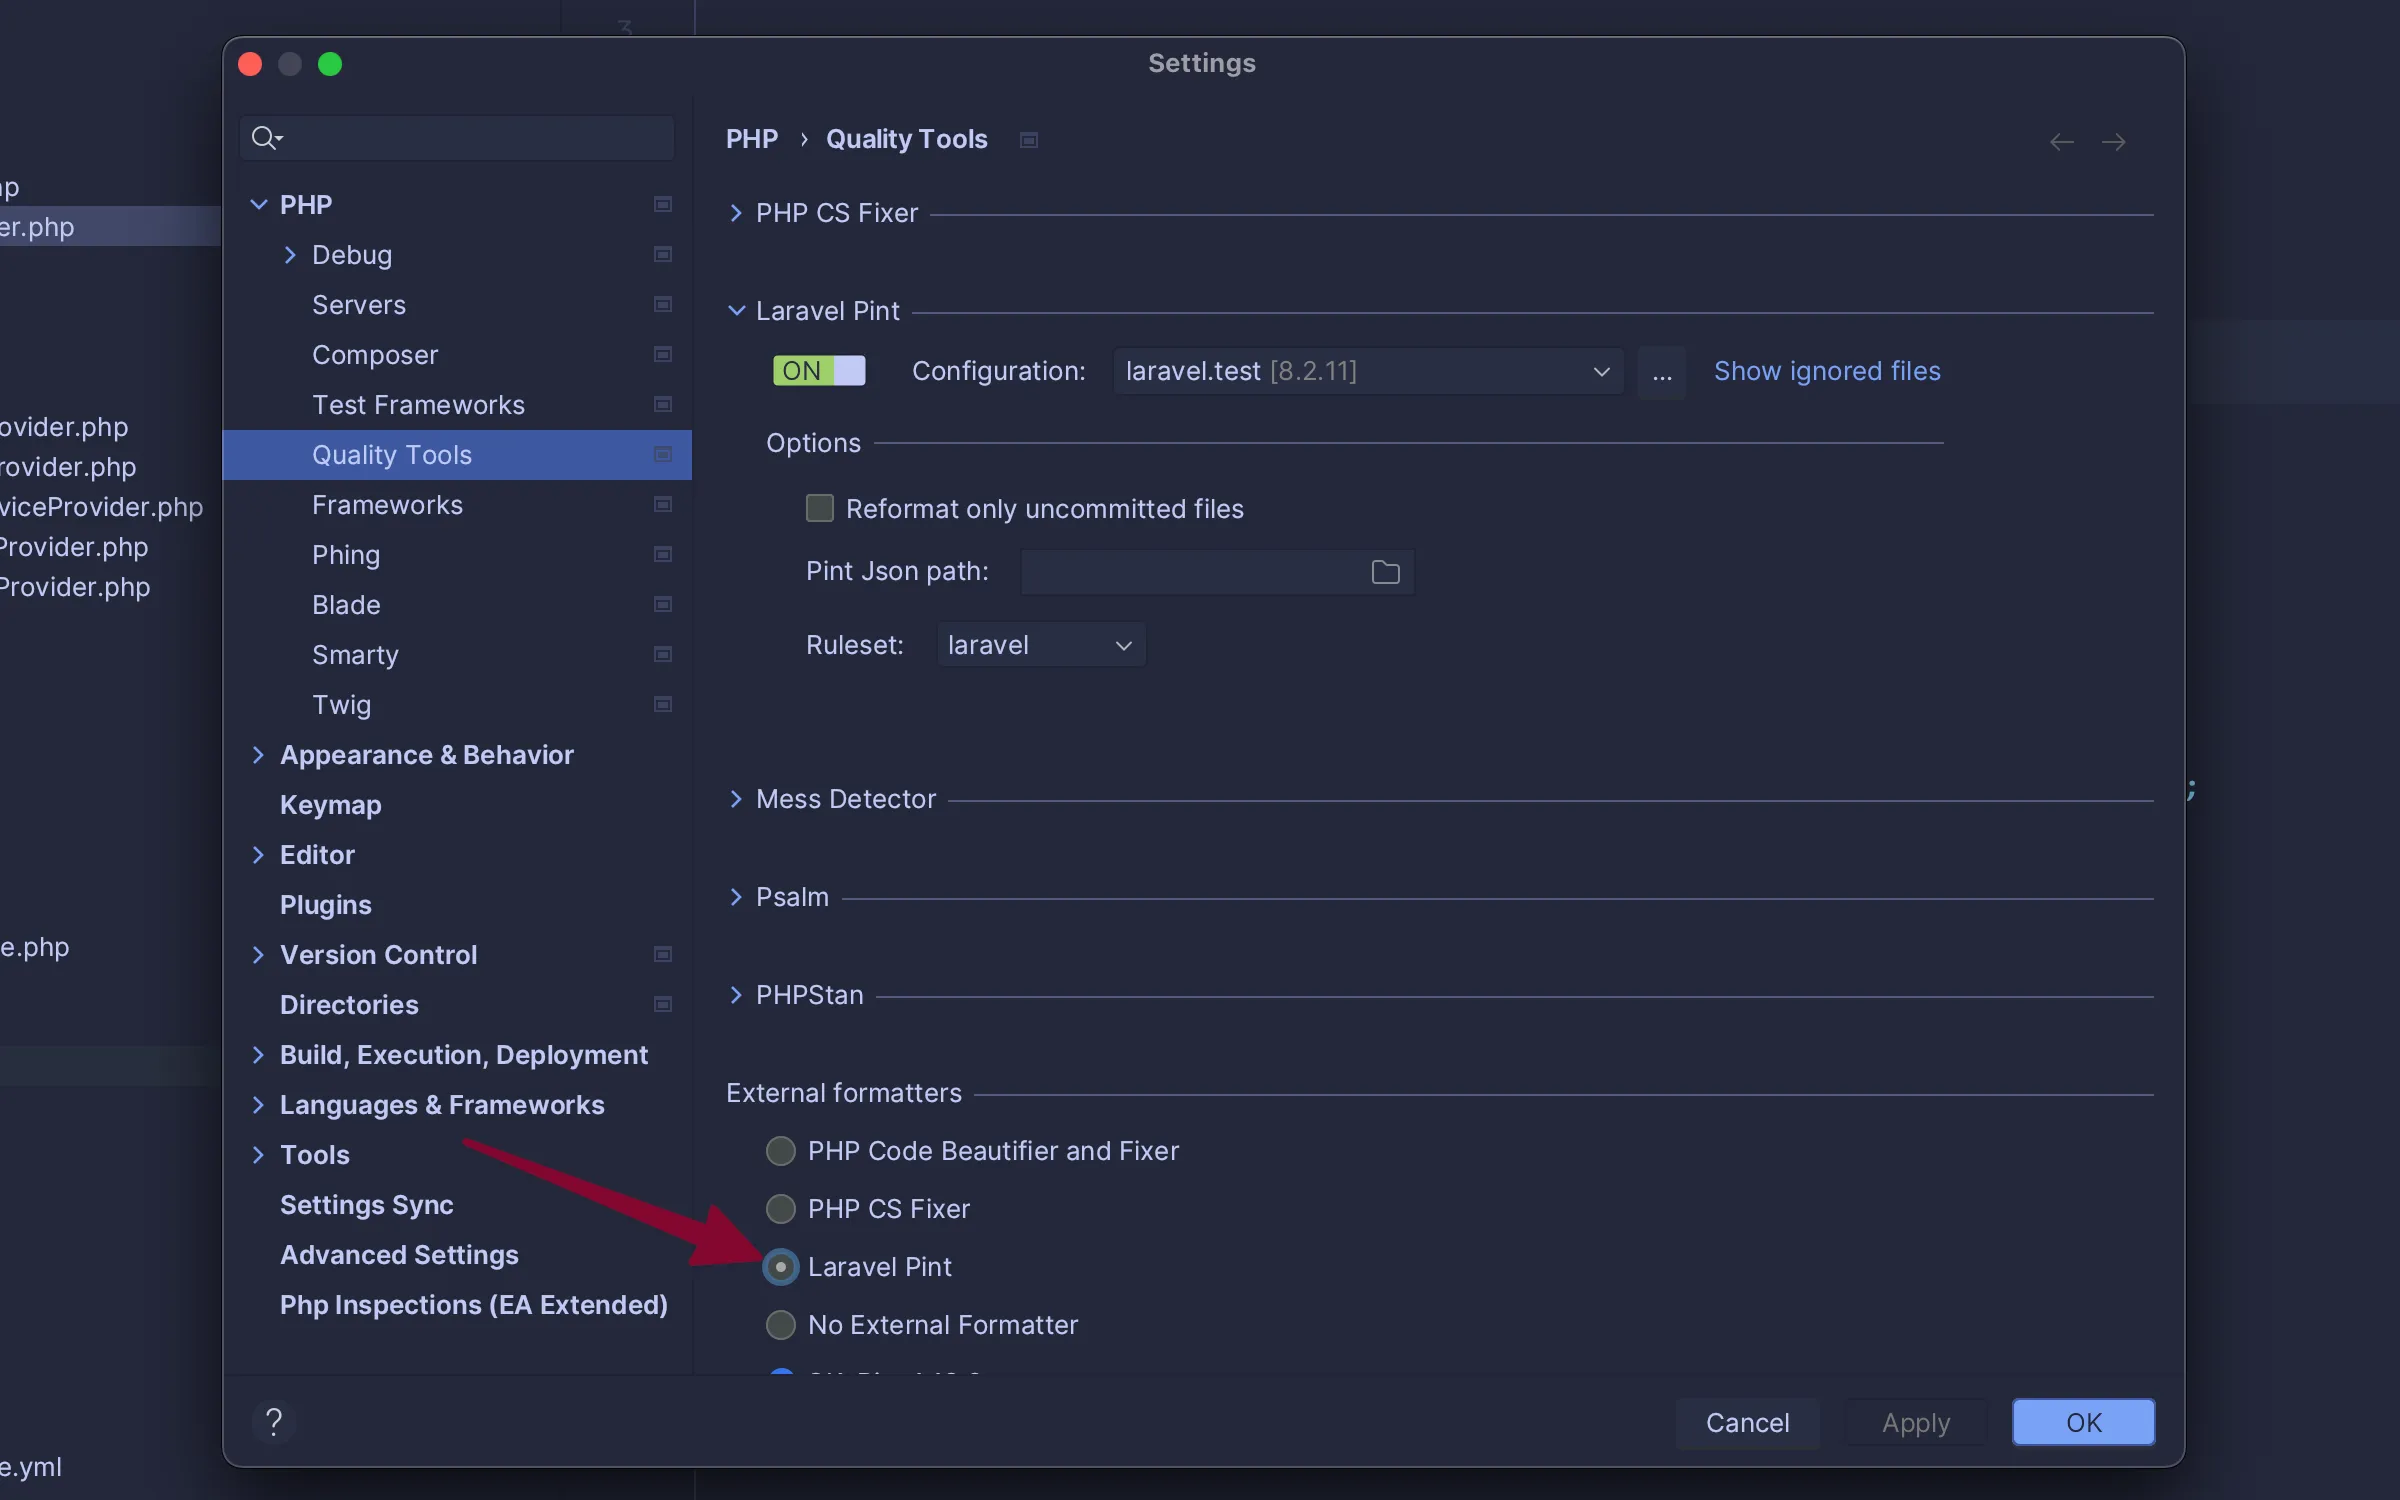
Task: Select PHP CS Fixer external formatter radio
Action: [780, 1209]
